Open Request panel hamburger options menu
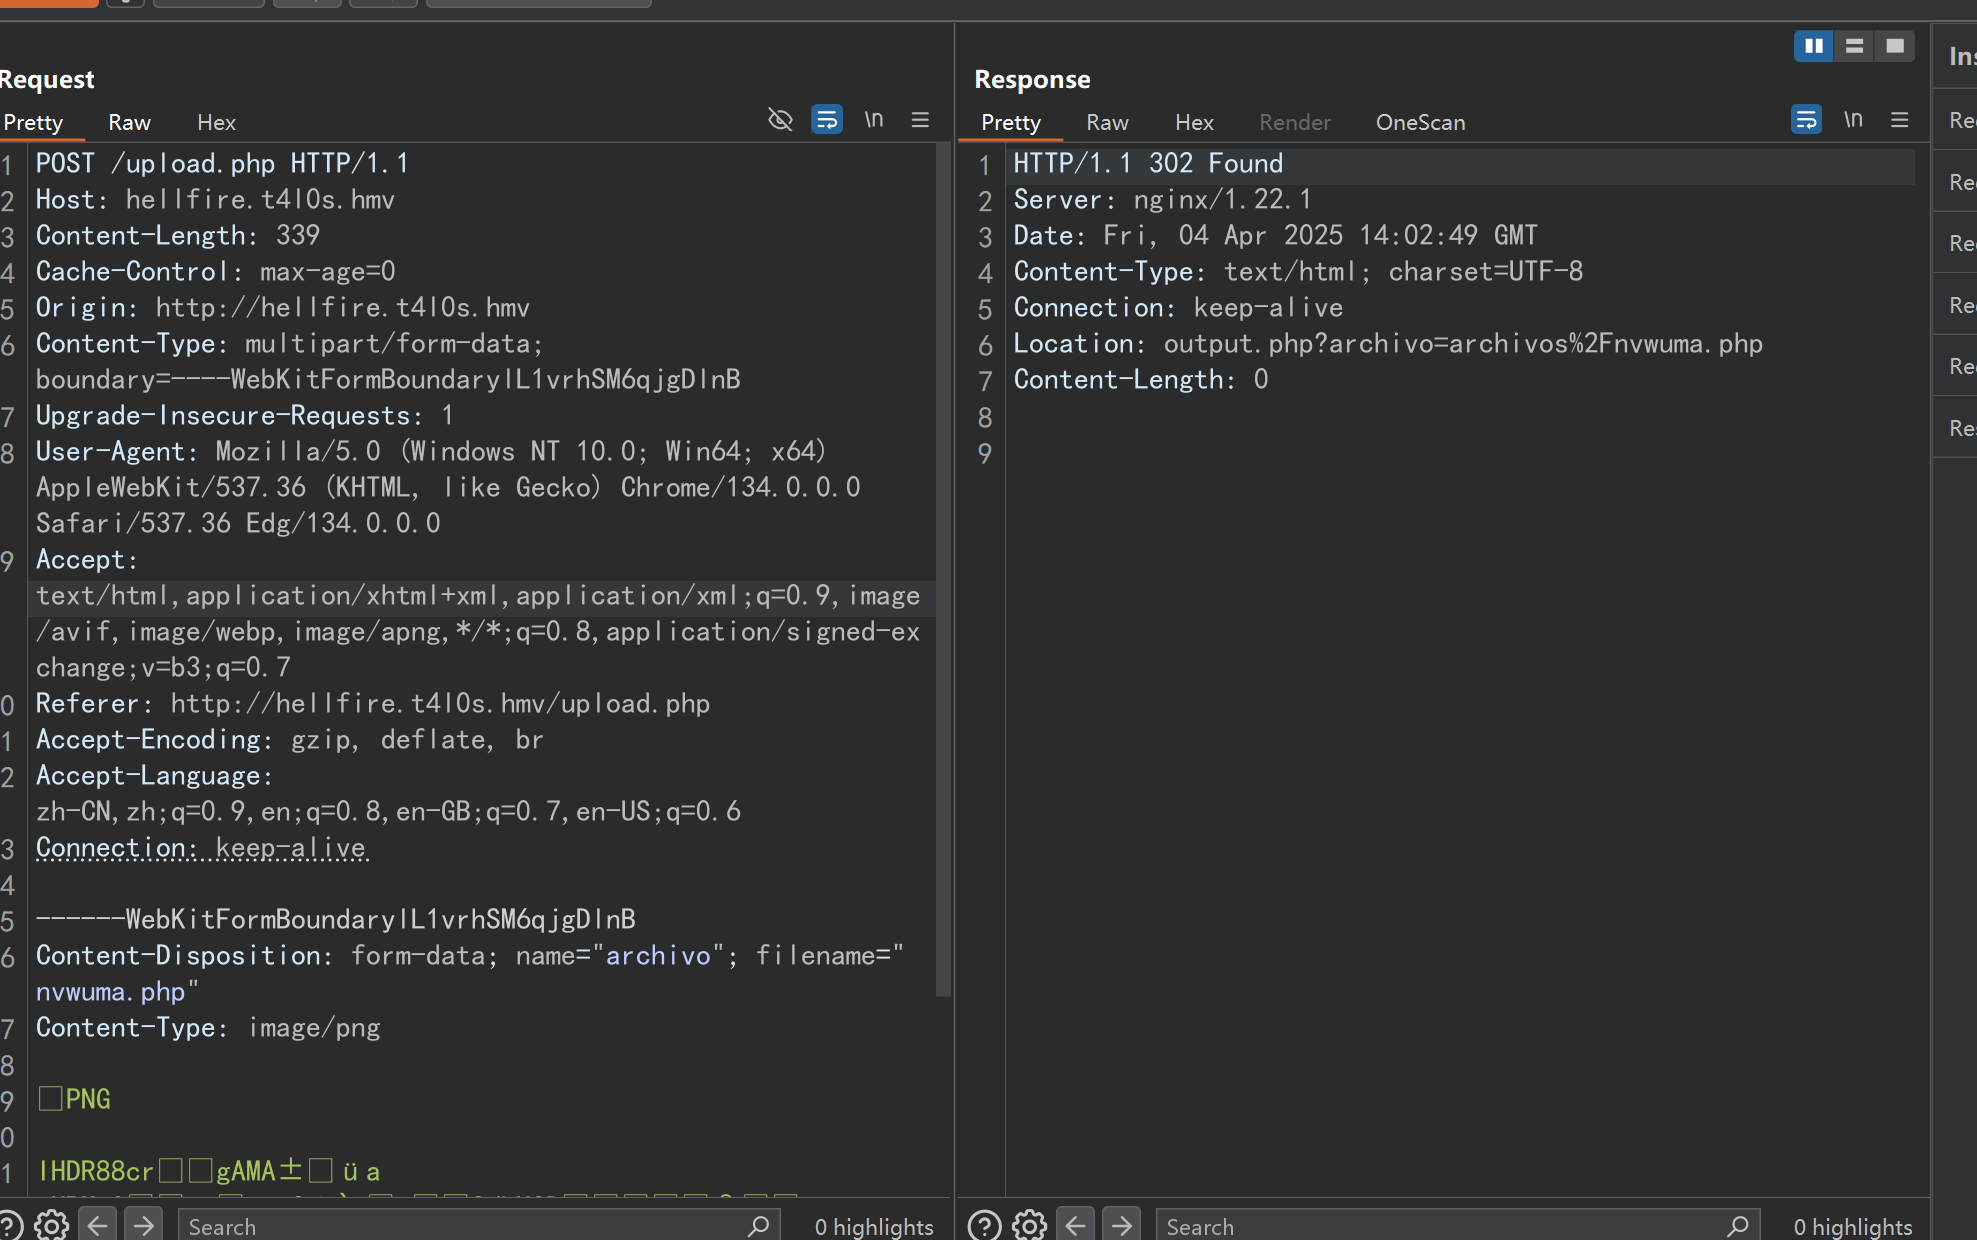 pos(920,120)
